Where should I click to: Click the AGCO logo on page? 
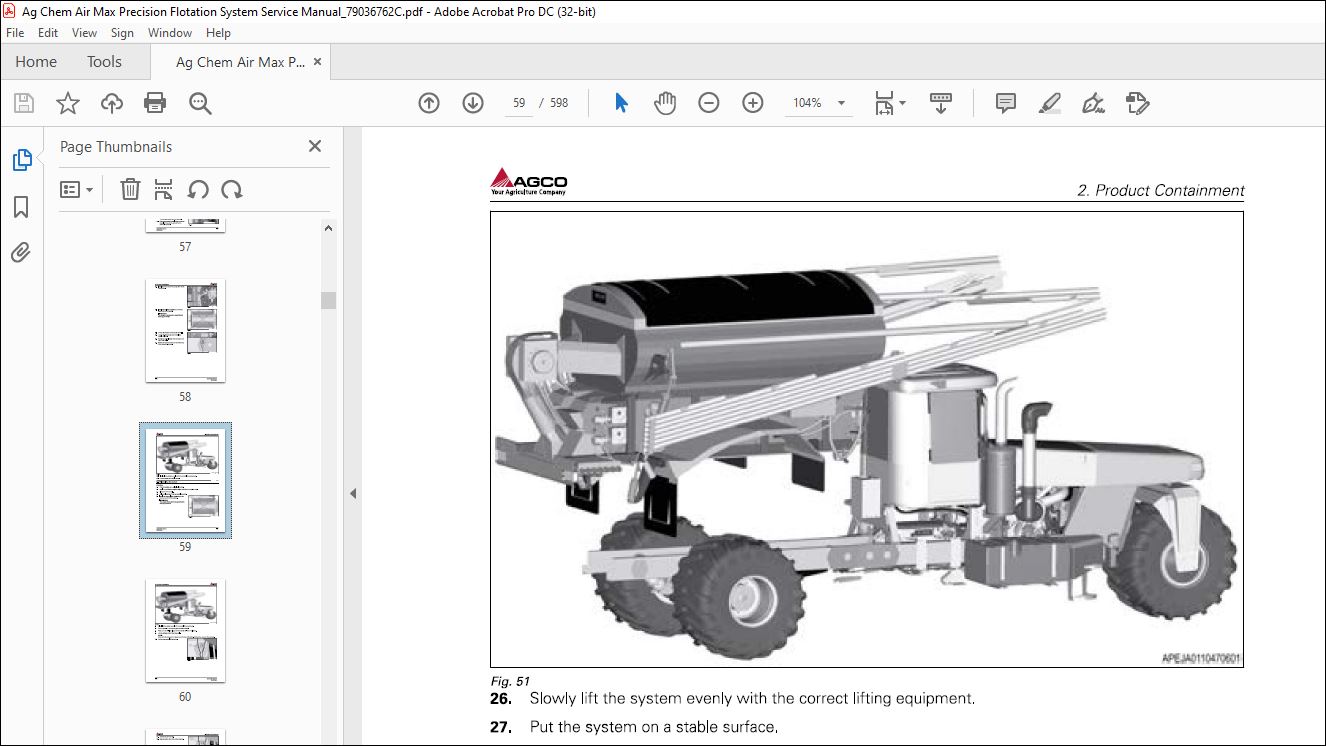click(x=529, y=181)
